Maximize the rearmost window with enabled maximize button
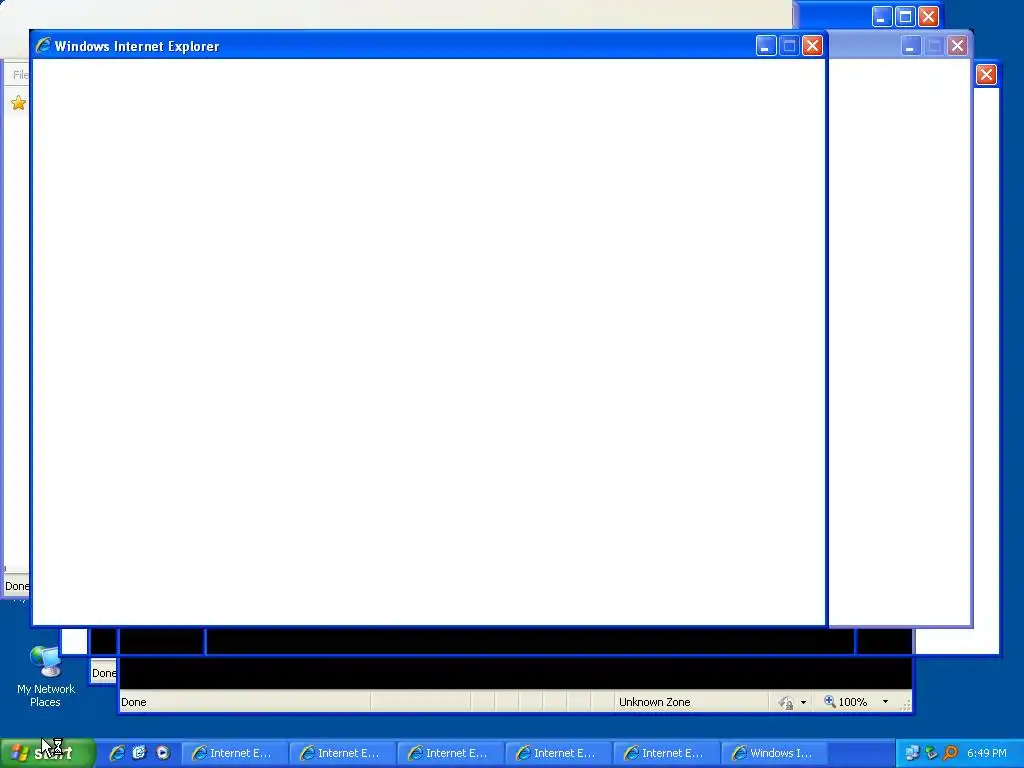This screenshot has width=1024, height=768. (x=905, y=16)
